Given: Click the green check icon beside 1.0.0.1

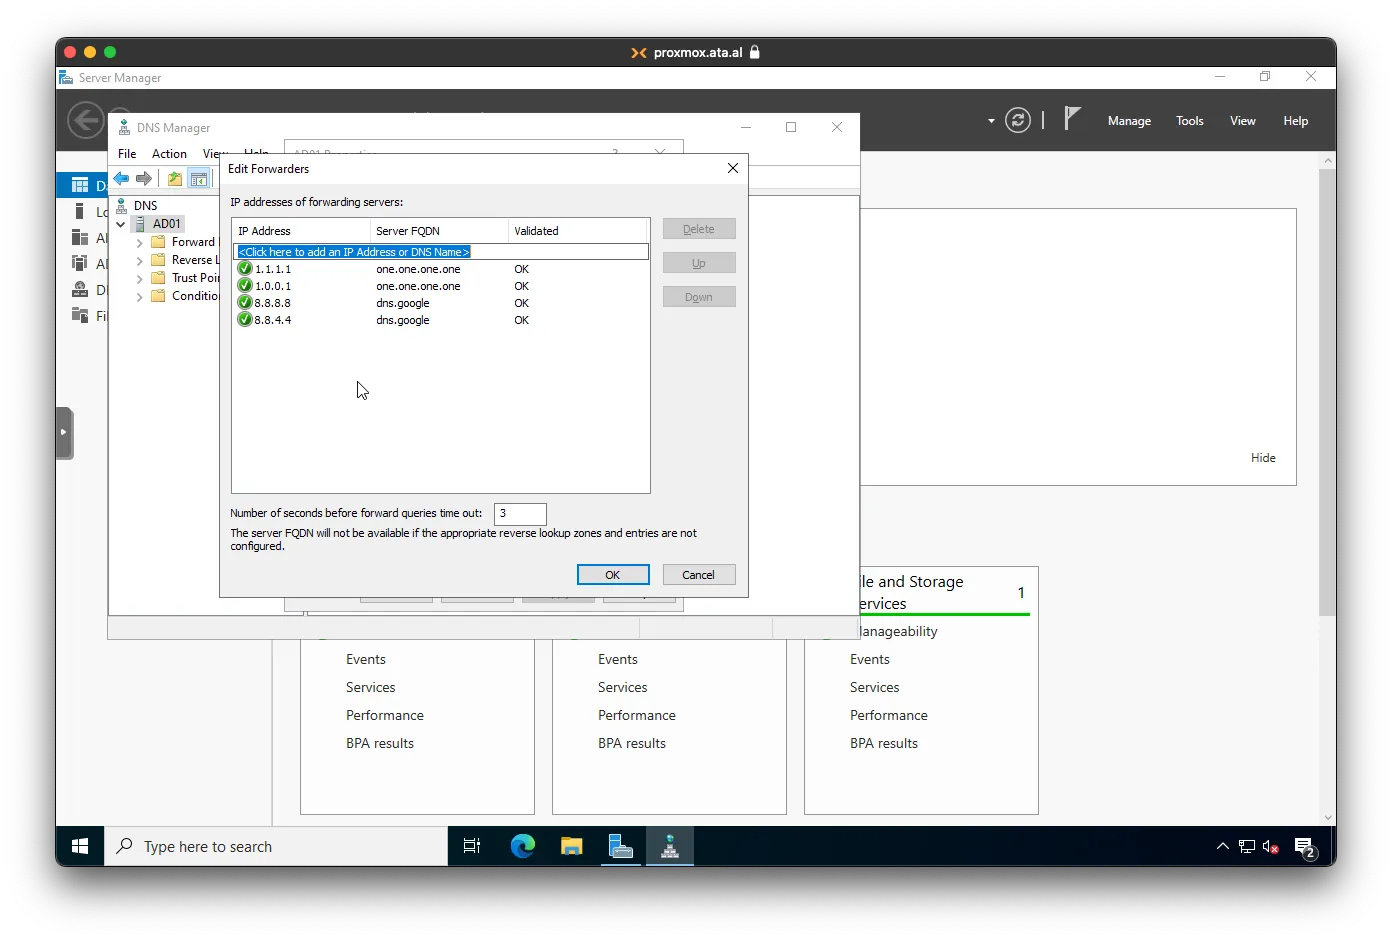Looking at the screenshot, I should [x=245, y=286].
